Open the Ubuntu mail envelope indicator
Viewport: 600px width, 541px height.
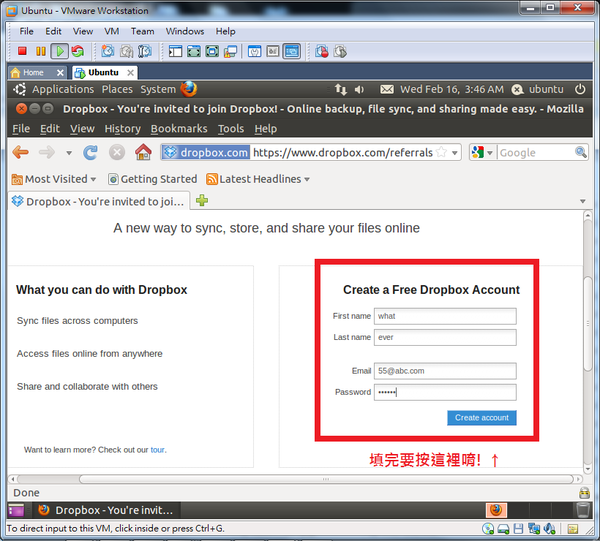click(387, 90)
